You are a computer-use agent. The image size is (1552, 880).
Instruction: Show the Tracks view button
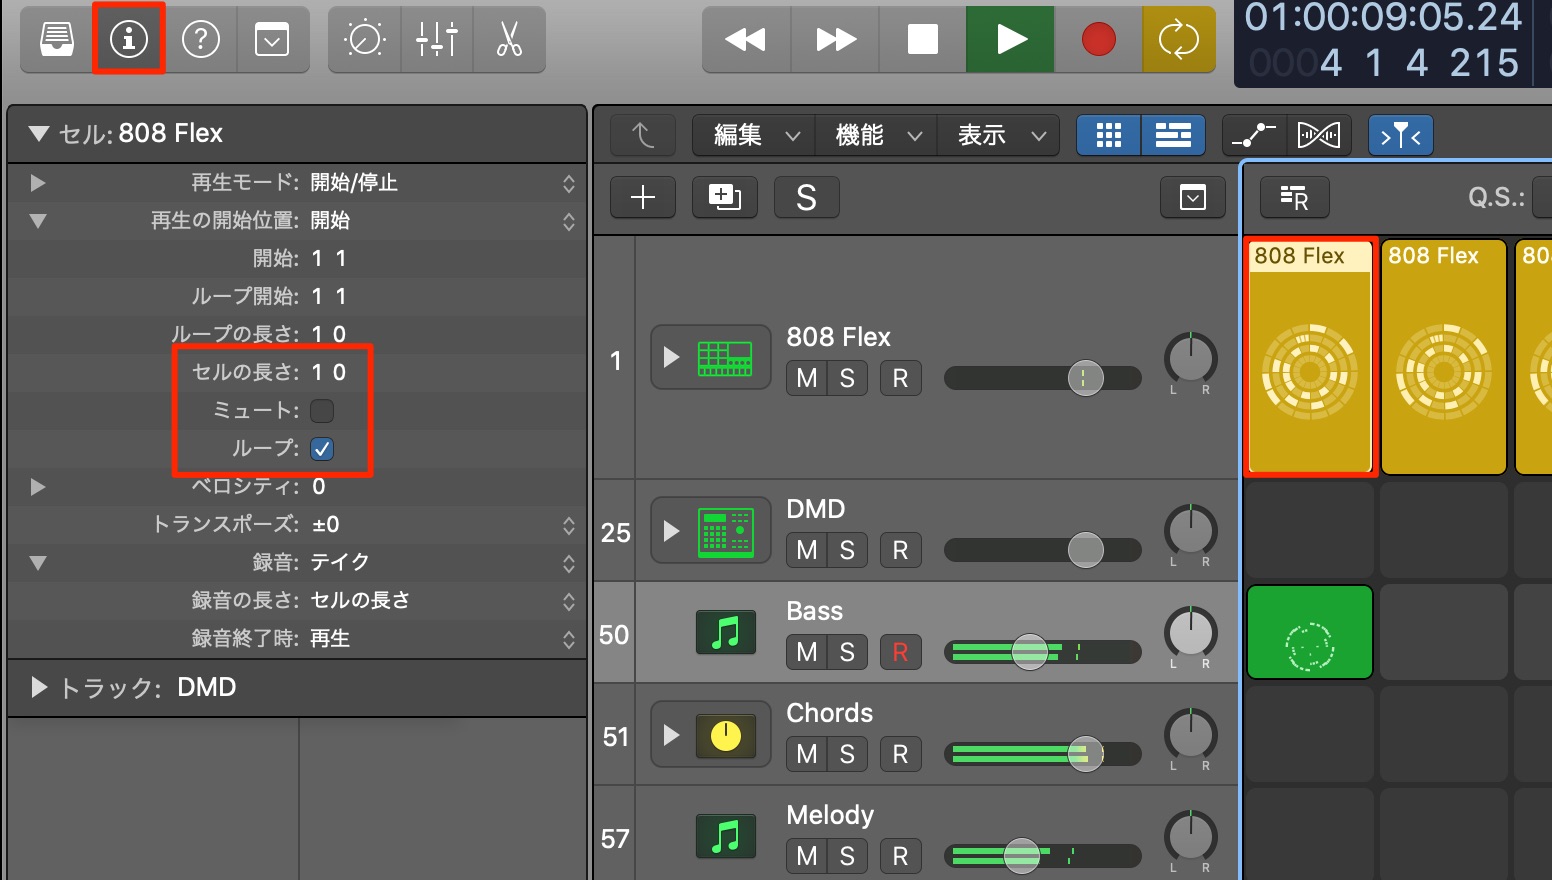pos(1173,135)
